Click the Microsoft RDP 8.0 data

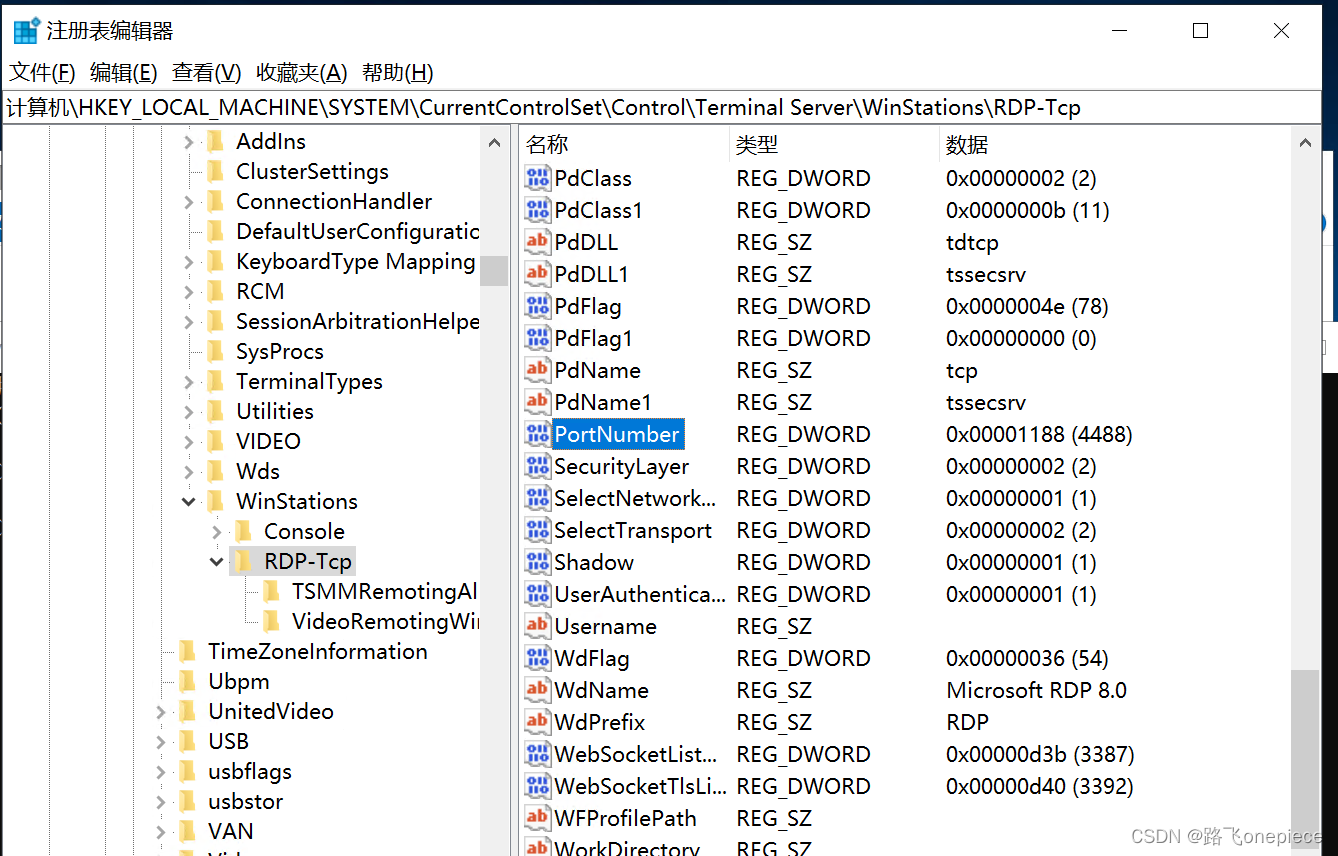point(1036,691)
